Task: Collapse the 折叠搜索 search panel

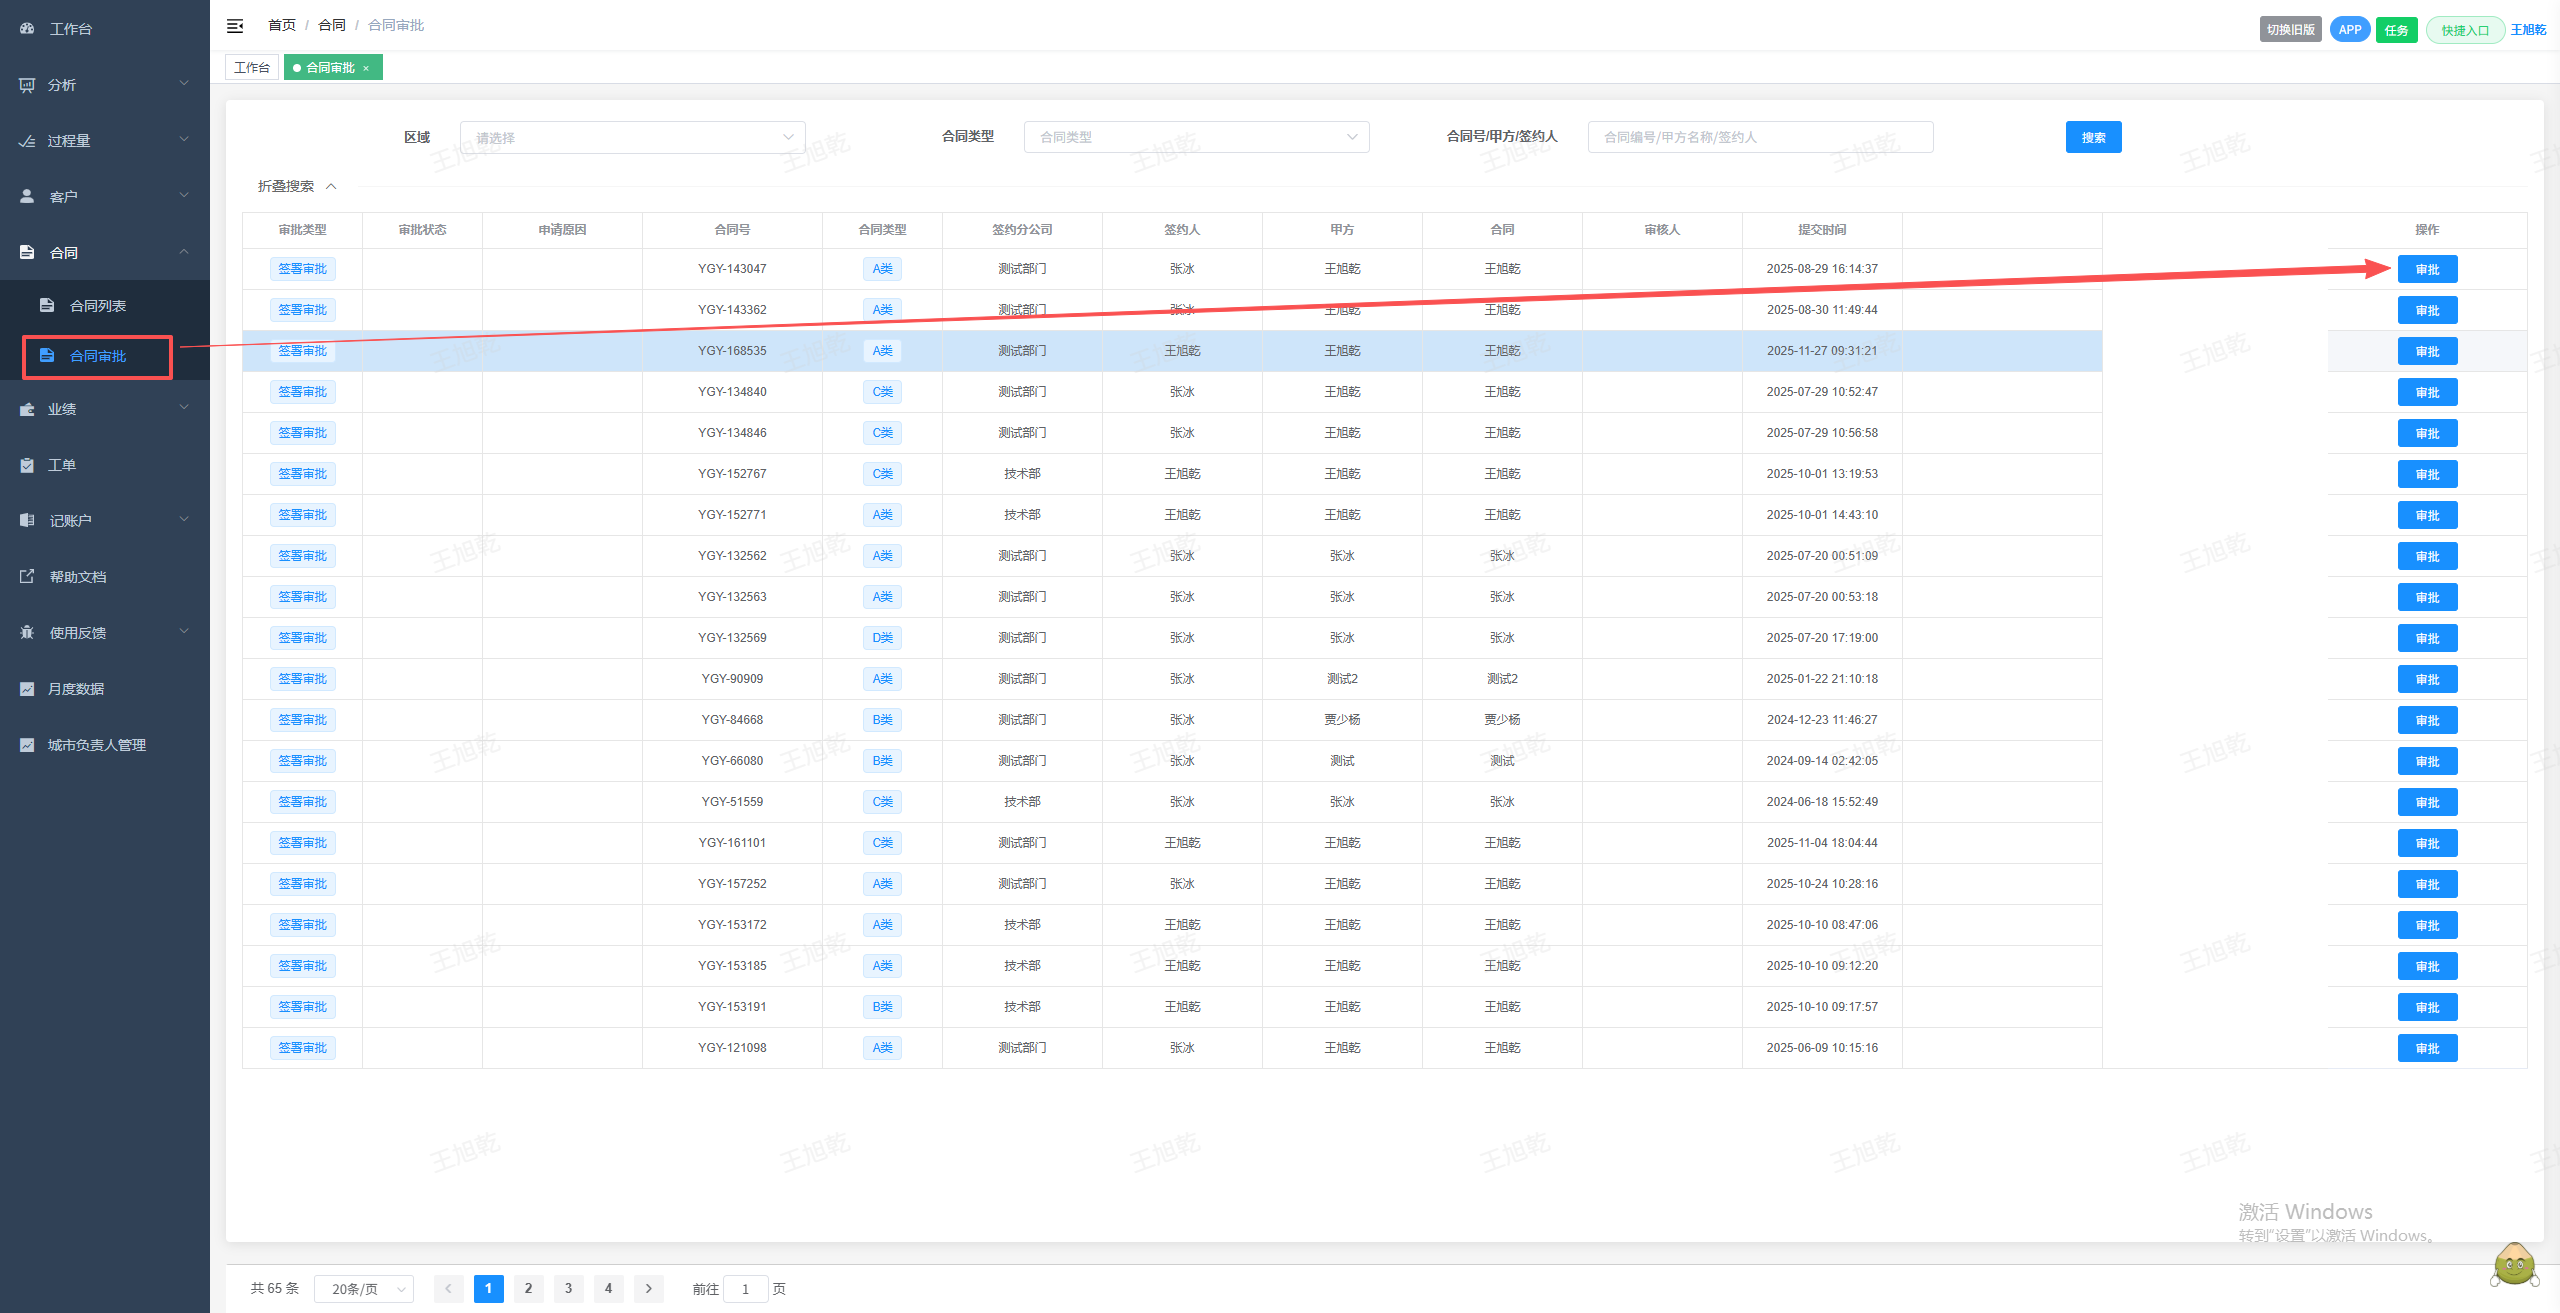Action: point(297,186)
